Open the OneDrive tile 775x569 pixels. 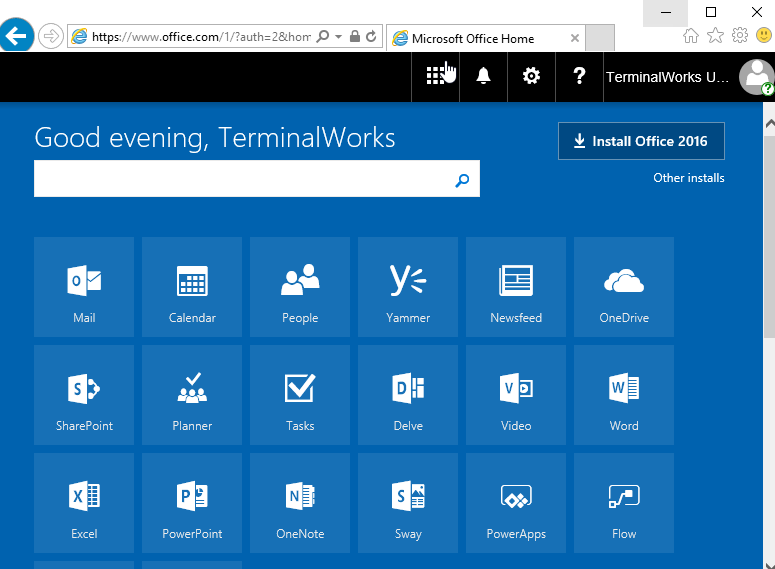tap(624, 287)
